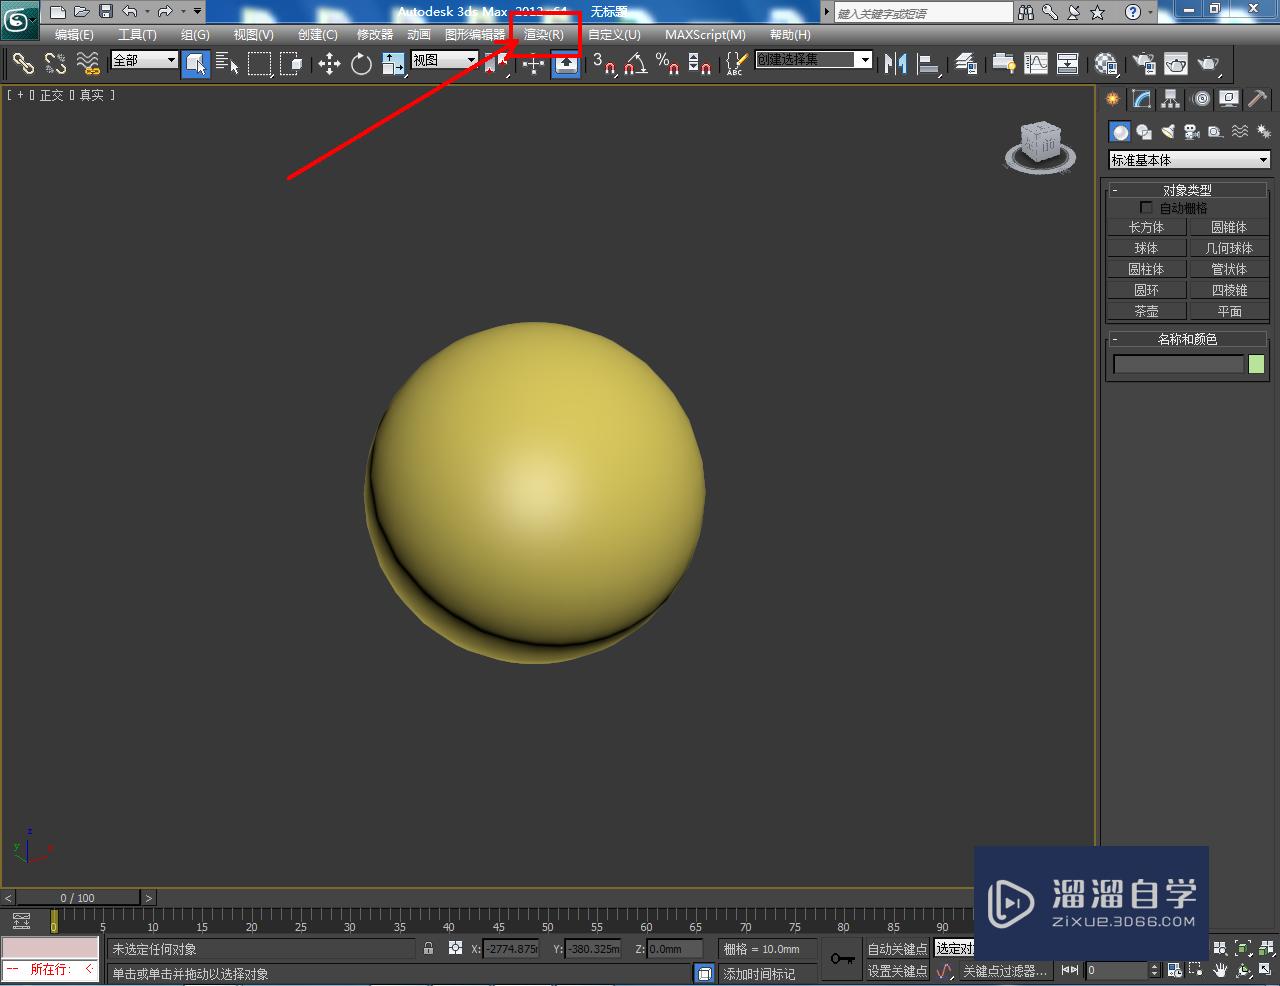Image resolution: width=1280 pixels, height=986 pixels.
Task: Click the Bind to Space Warp tool
Action: (x=89, y=64)
